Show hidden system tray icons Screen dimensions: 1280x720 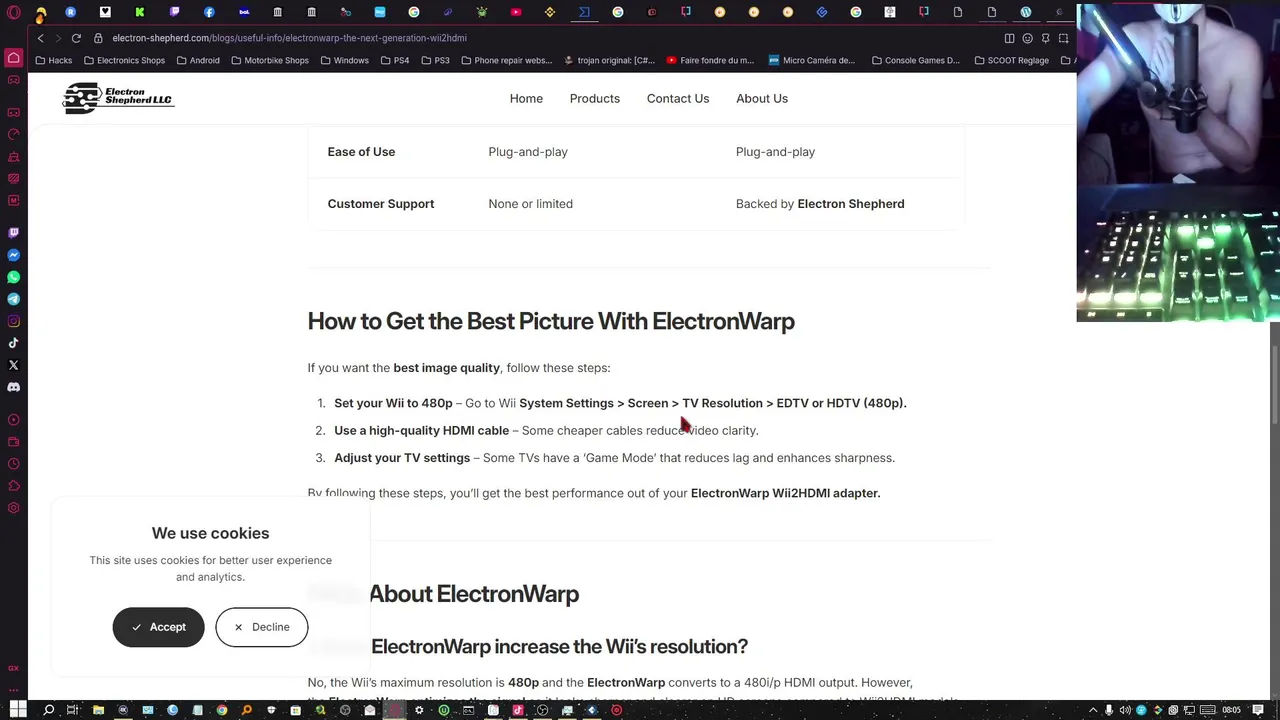point(1094,710)
